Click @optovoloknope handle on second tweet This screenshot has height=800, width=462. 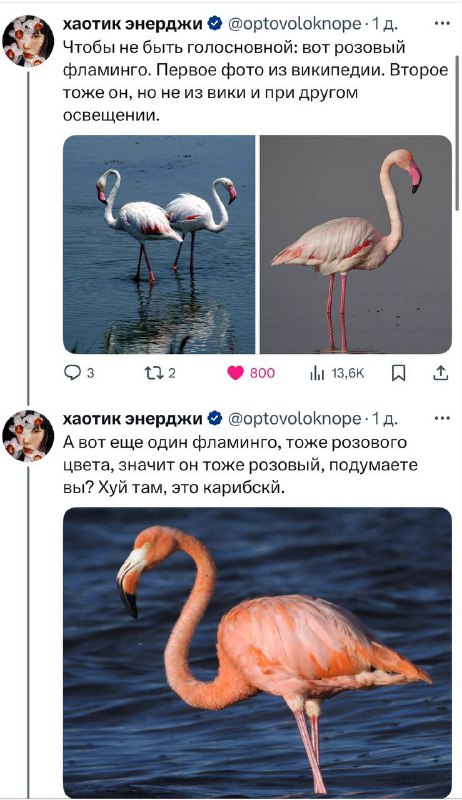pos(294,418)
